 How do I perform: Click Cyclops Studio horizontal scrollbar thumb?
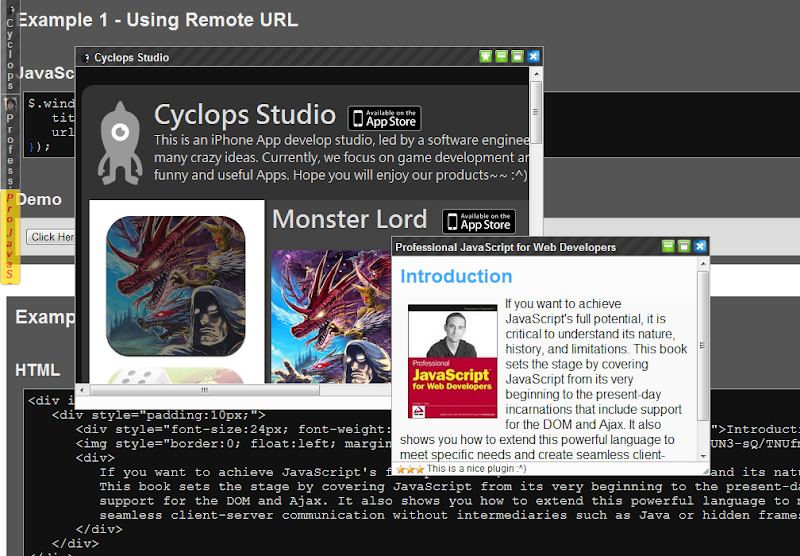tap(205, 390)
